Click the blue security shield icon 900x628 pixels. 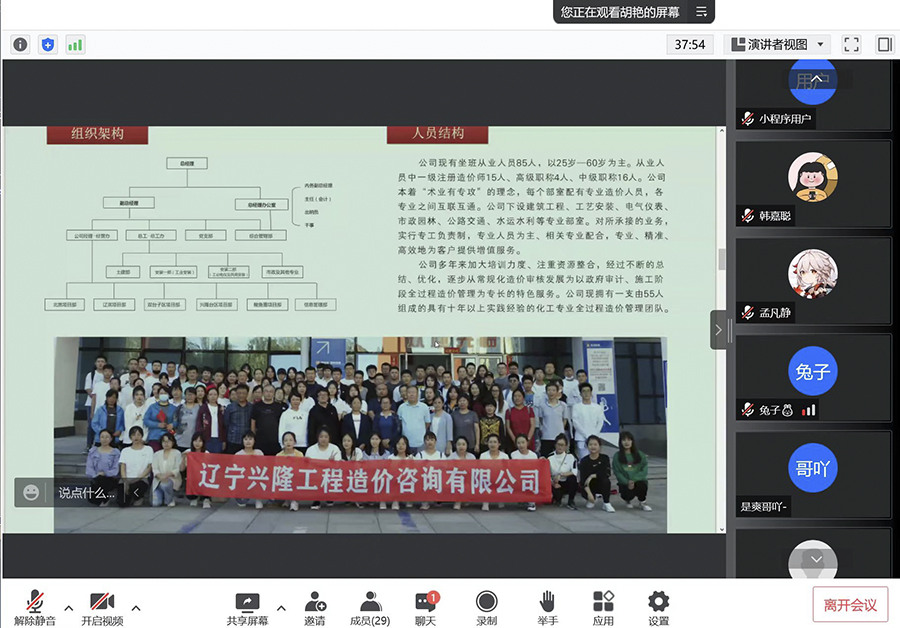[x=47, y=44]
